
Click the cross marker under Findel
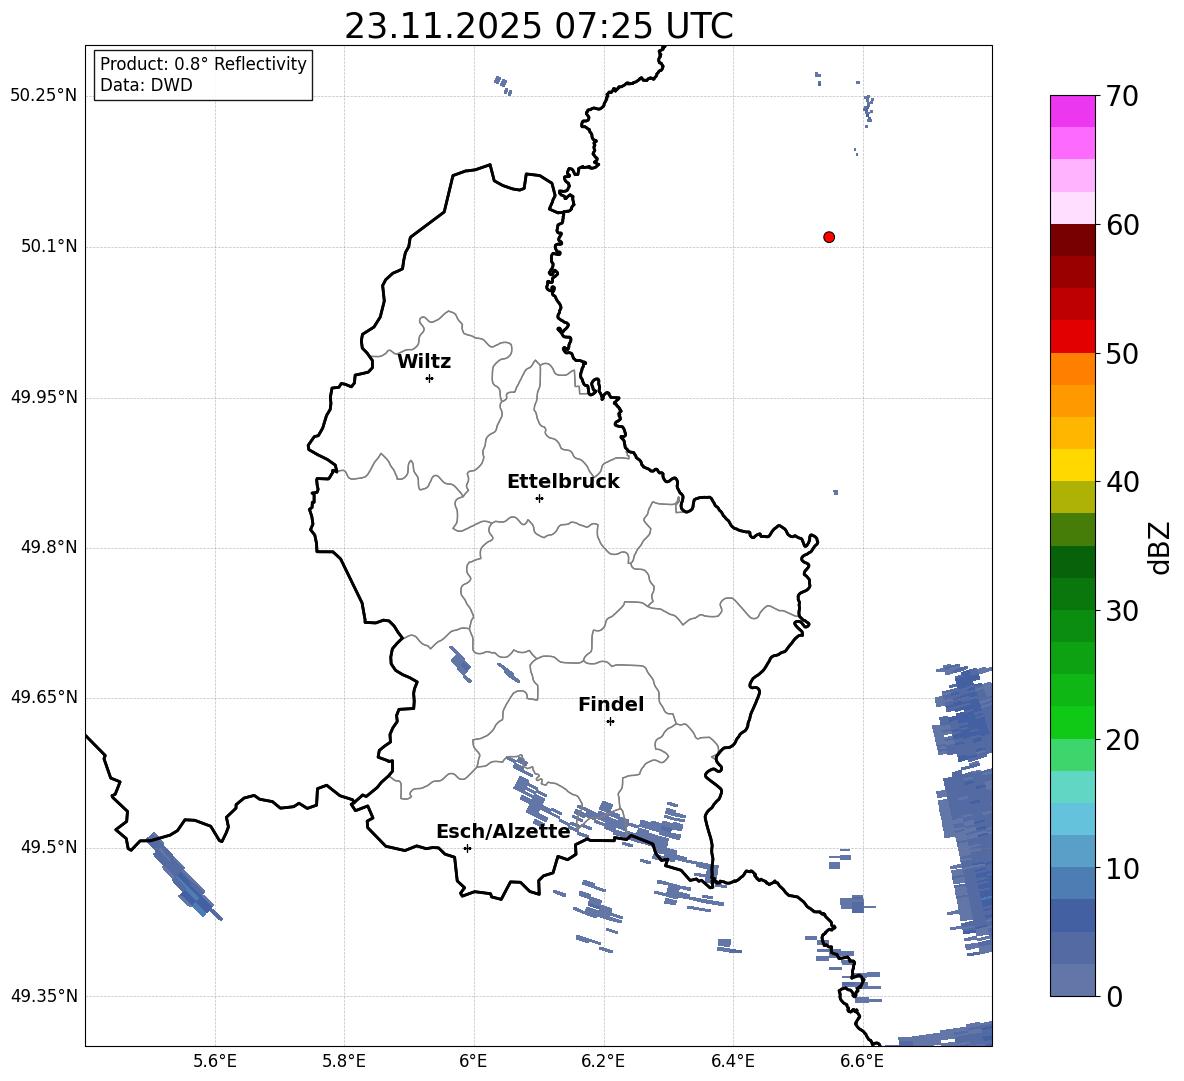tap(610, 722)
